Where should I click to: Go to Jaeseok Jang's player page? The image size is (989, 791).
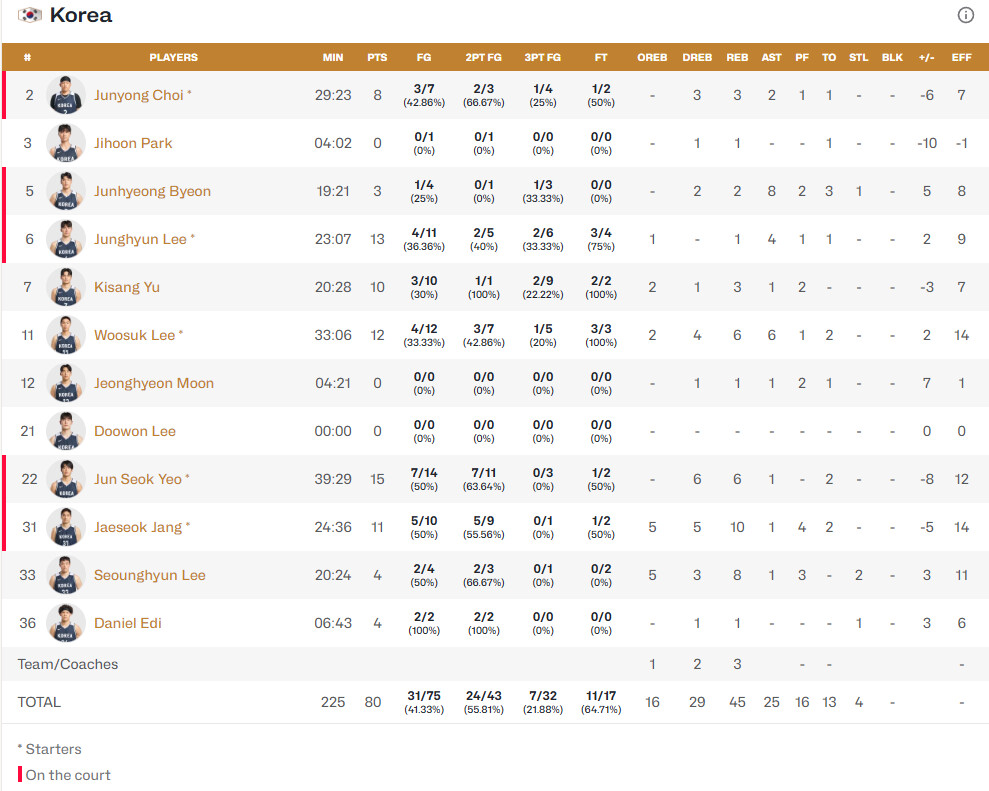coord(138,527)
